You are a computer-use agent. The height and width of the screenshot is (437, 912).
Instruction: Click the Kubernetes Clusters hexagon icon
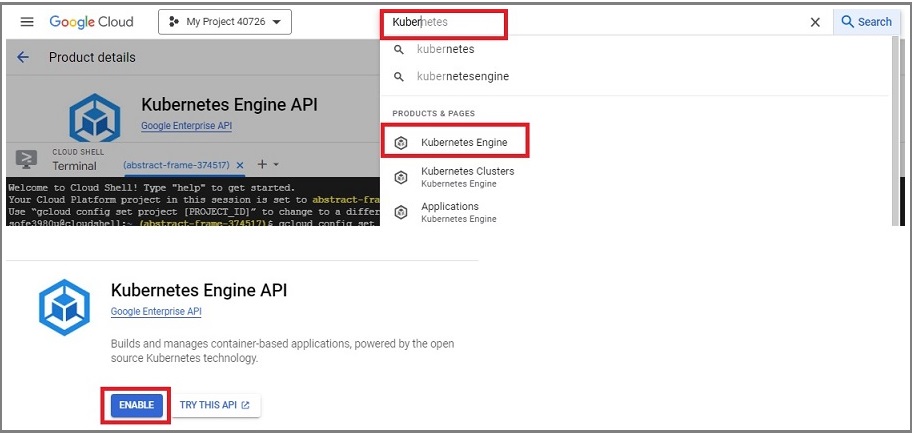click(401, 177)
